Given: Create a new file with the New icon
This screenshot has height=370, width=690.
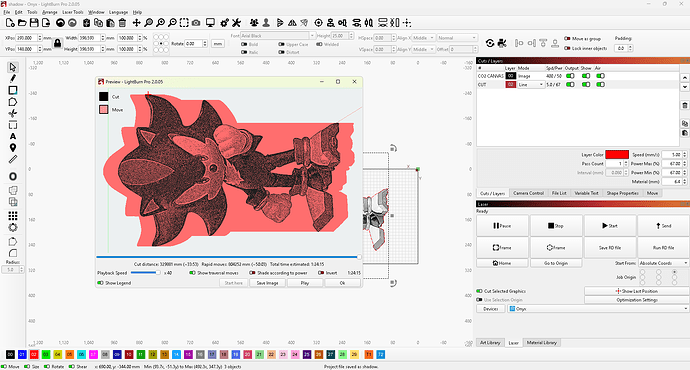Looking at the screenshot, I should pyautogui.click(x=10, y=23).
